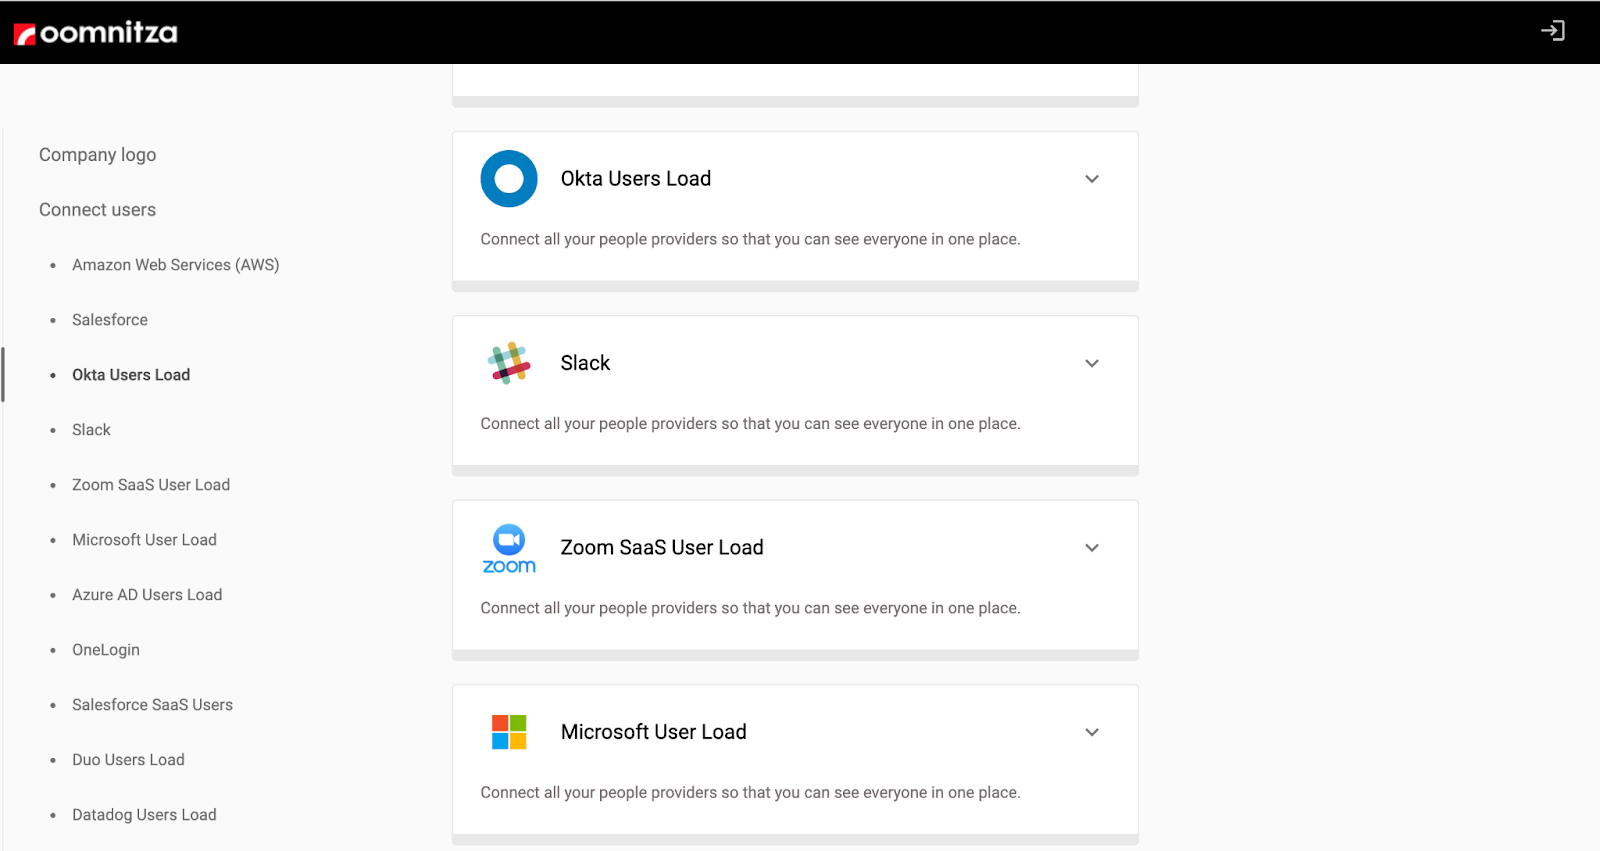Viewport: 1600px width, 851px height.
Task: Click the Zoom camera logo icon
Action: 509,548
